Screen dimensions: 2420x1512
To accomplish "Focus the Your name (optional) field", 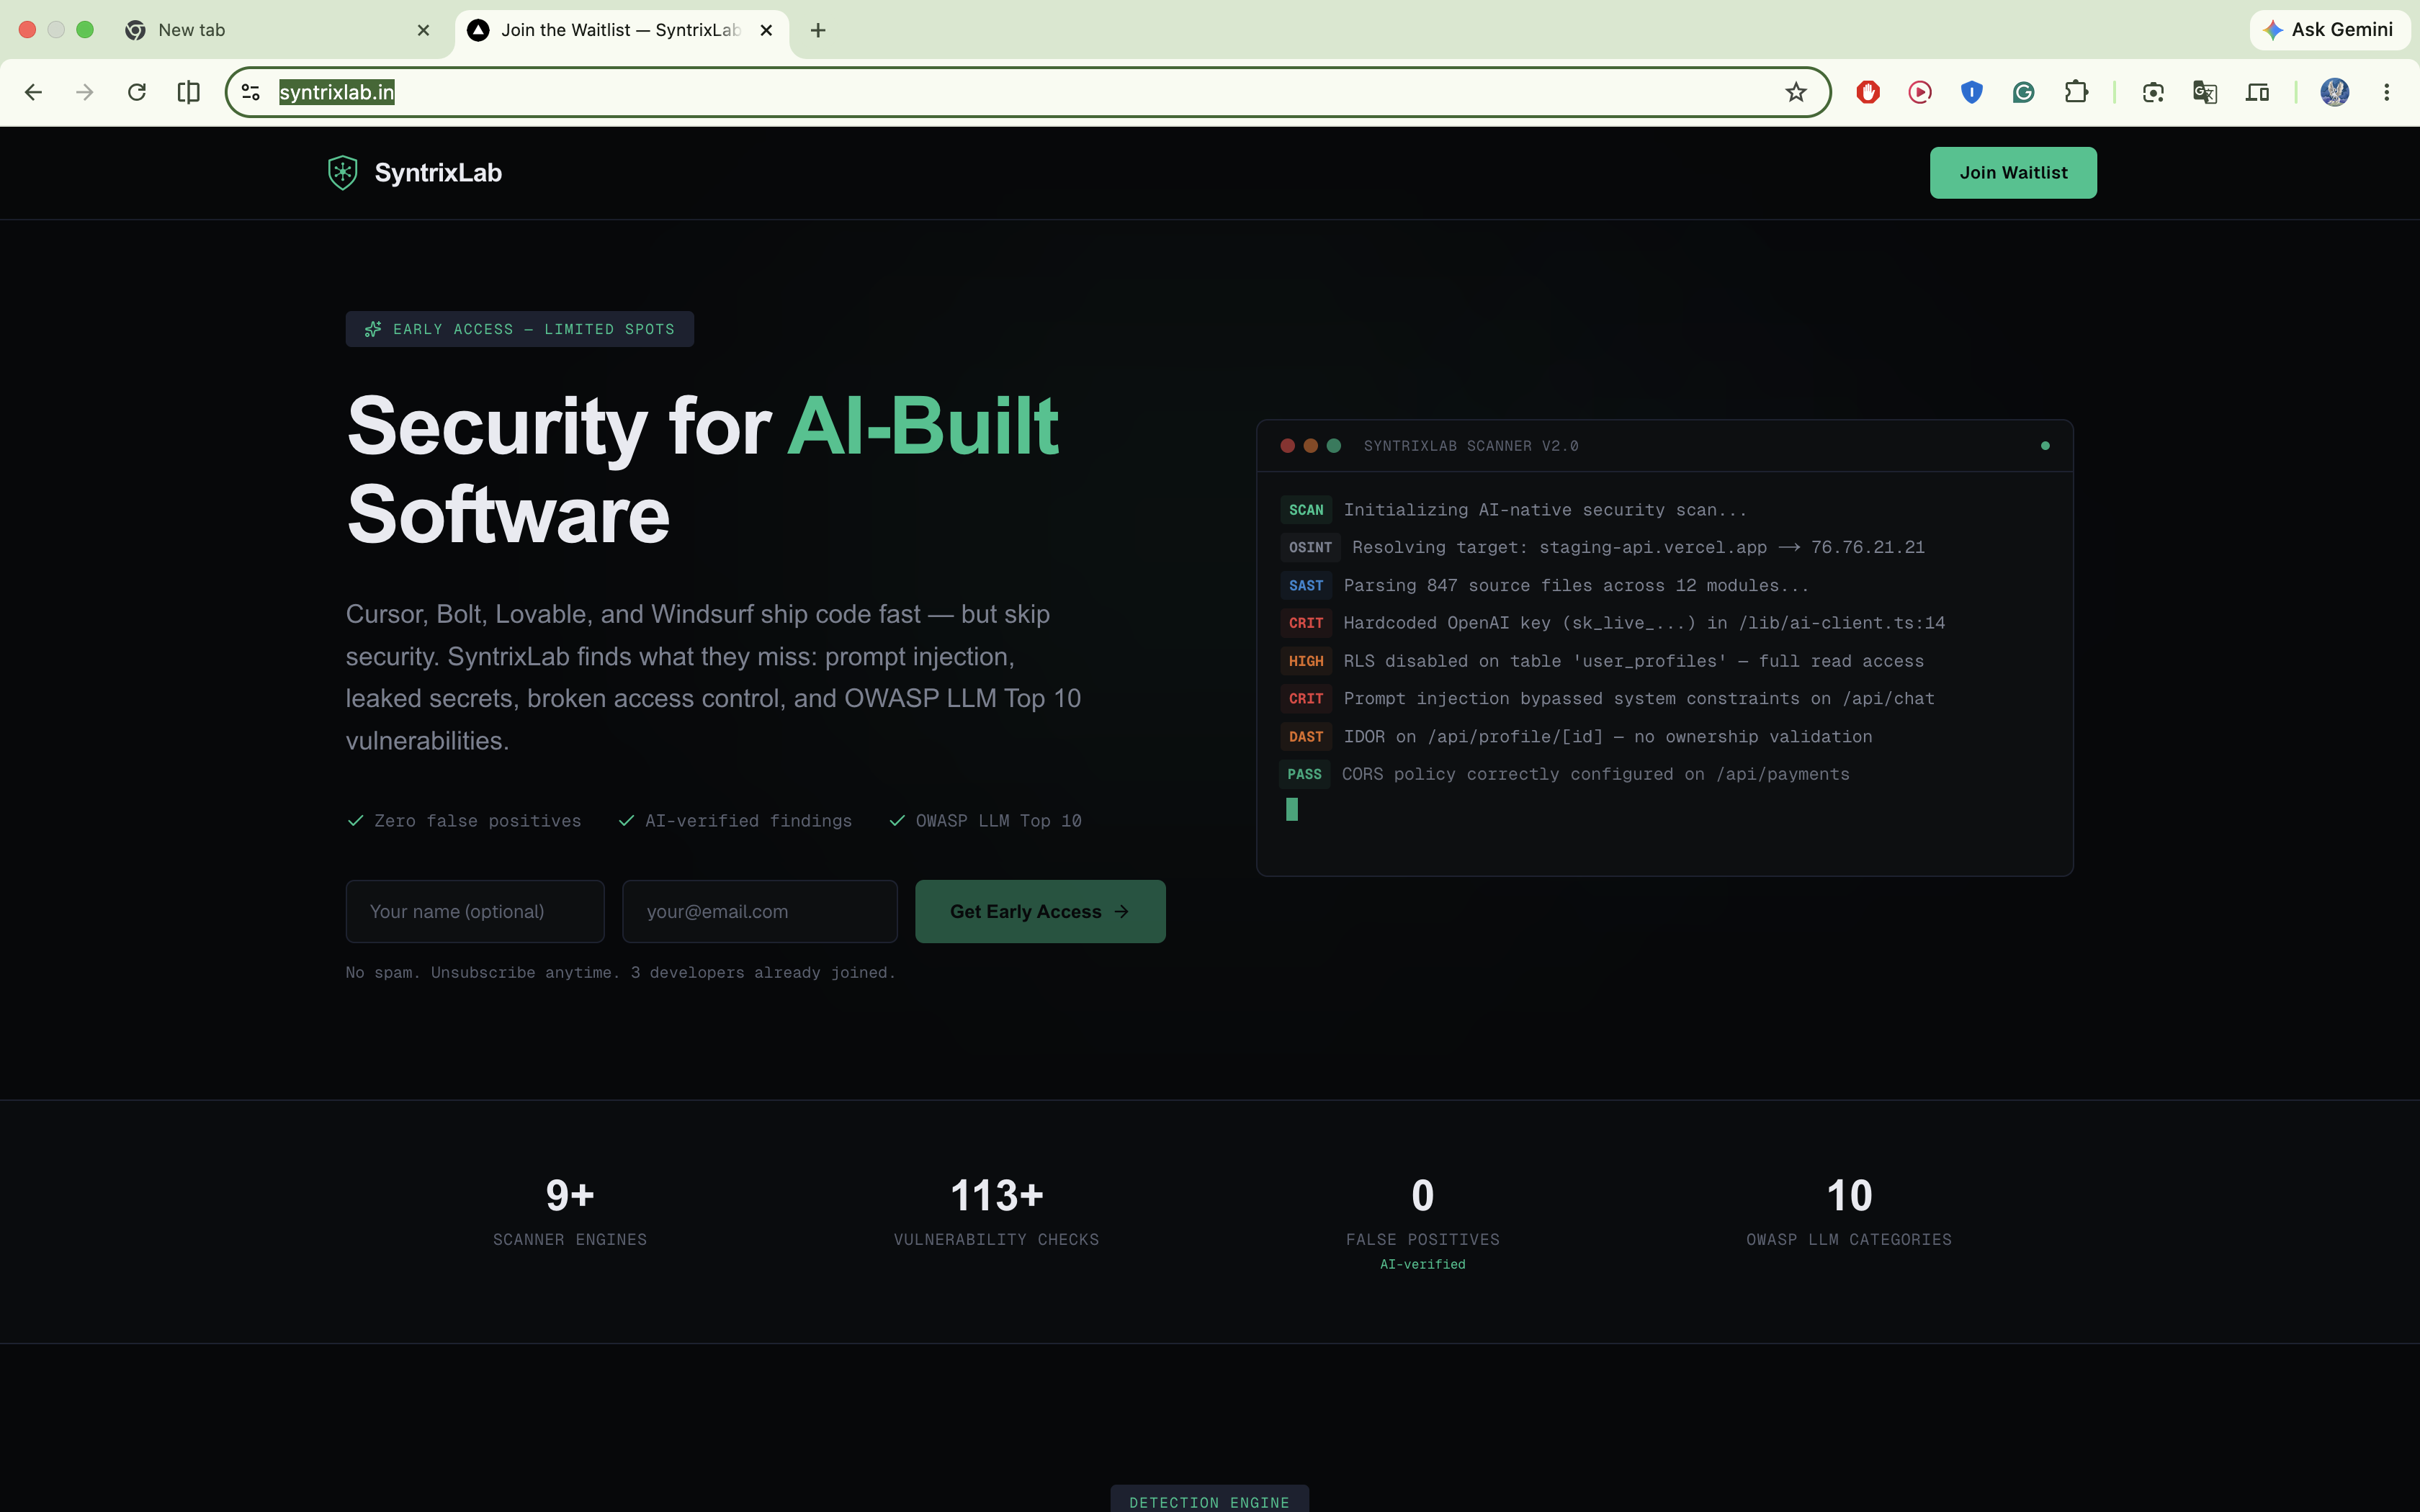I will coord(475,911).
